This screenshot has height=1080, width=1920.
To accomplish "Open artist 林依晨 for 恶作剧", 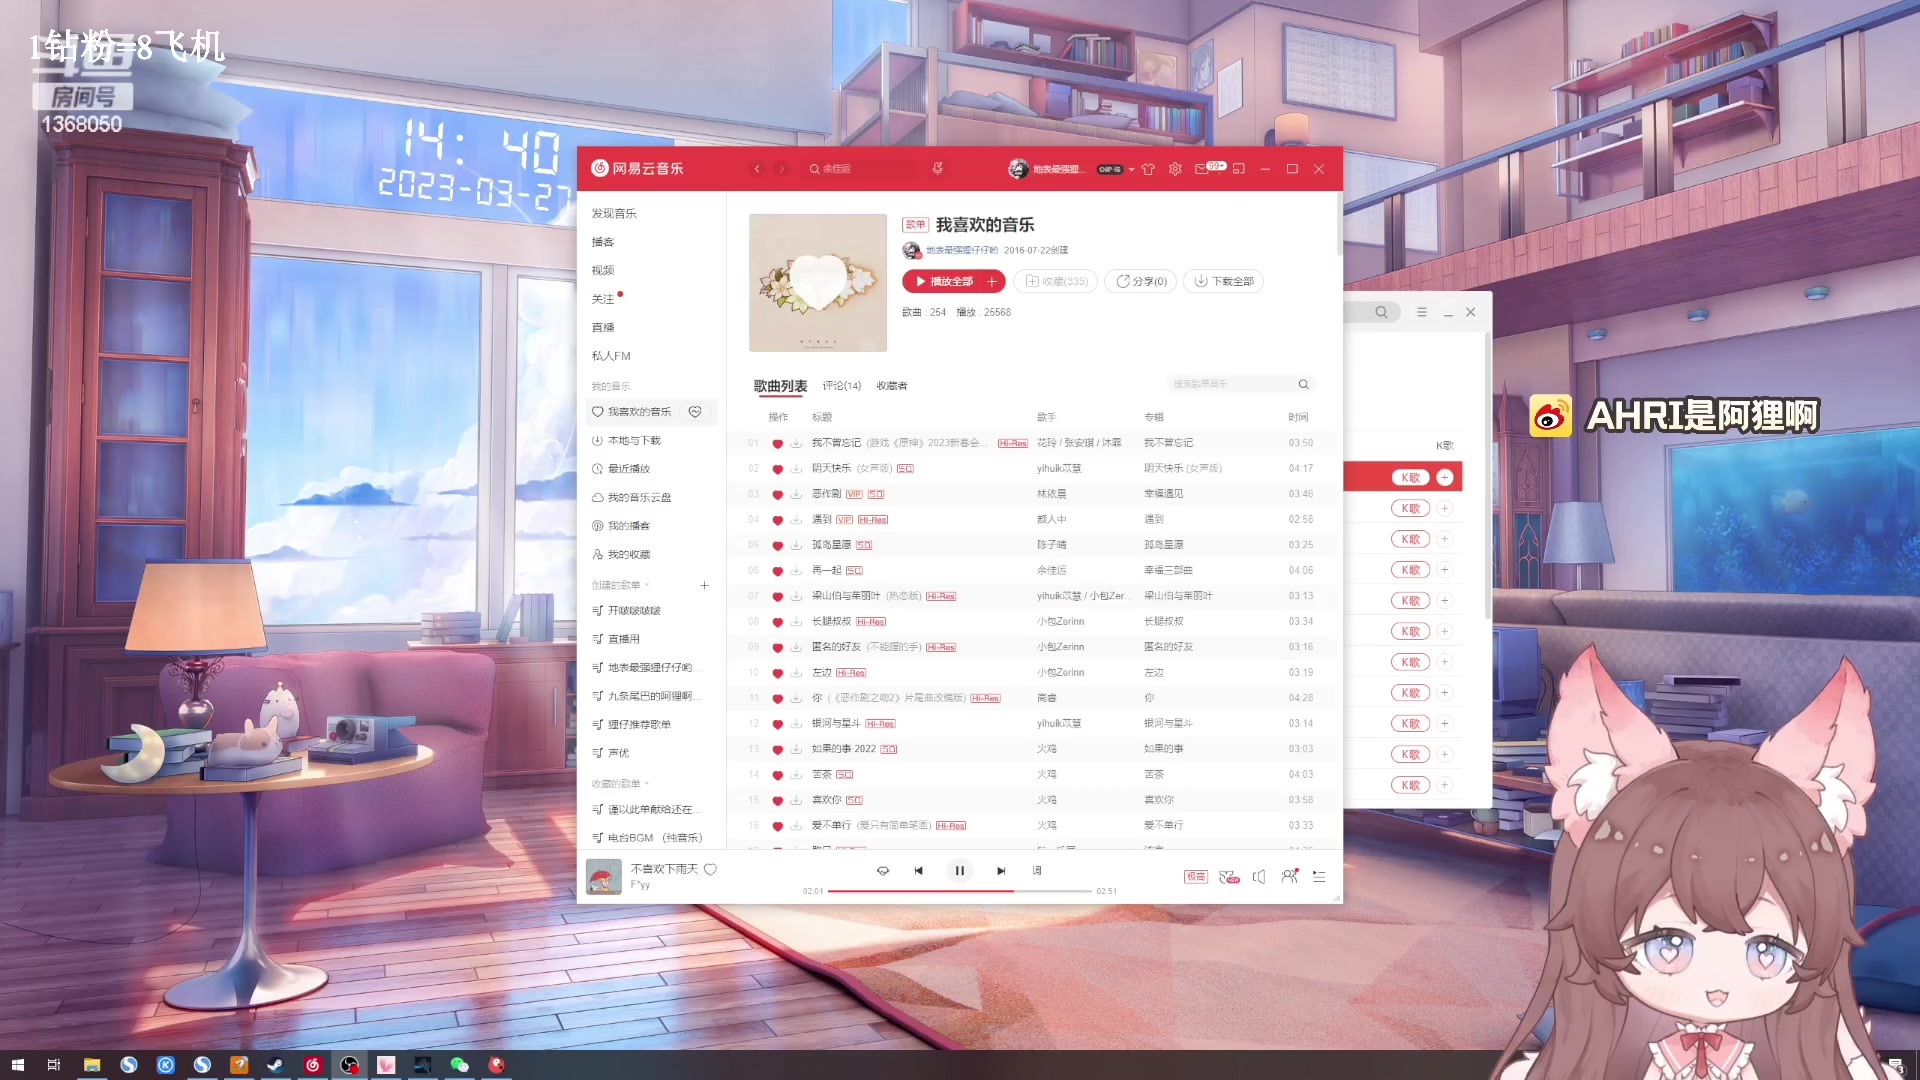I will click(x=1051, y=494).
